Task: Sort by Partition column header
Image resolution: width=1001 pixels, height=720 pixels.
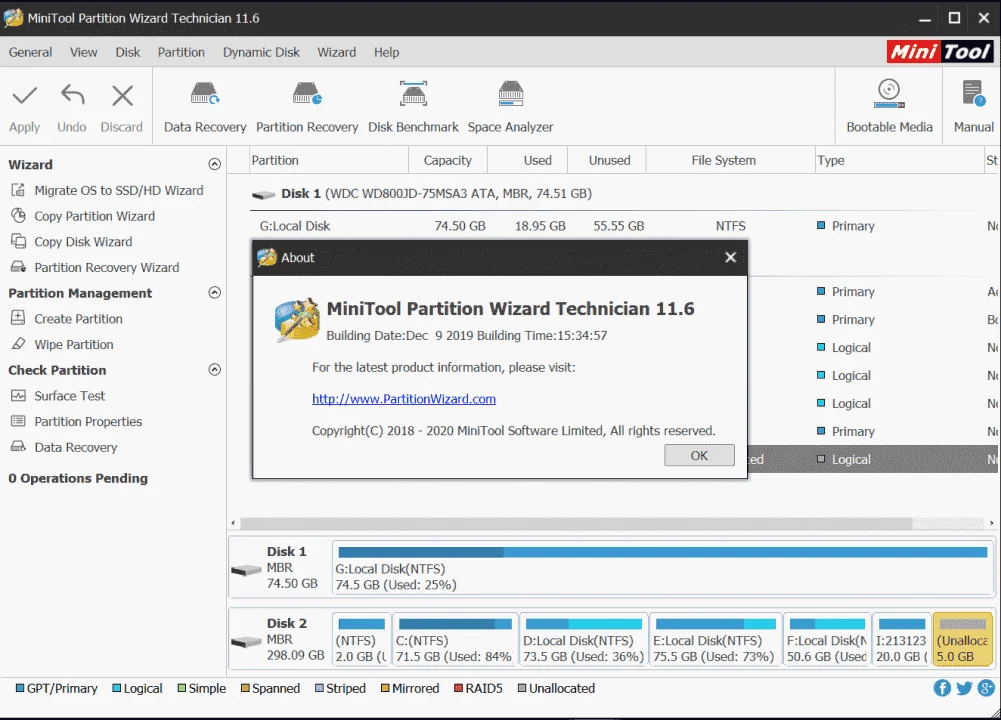Action: (327, 160)
